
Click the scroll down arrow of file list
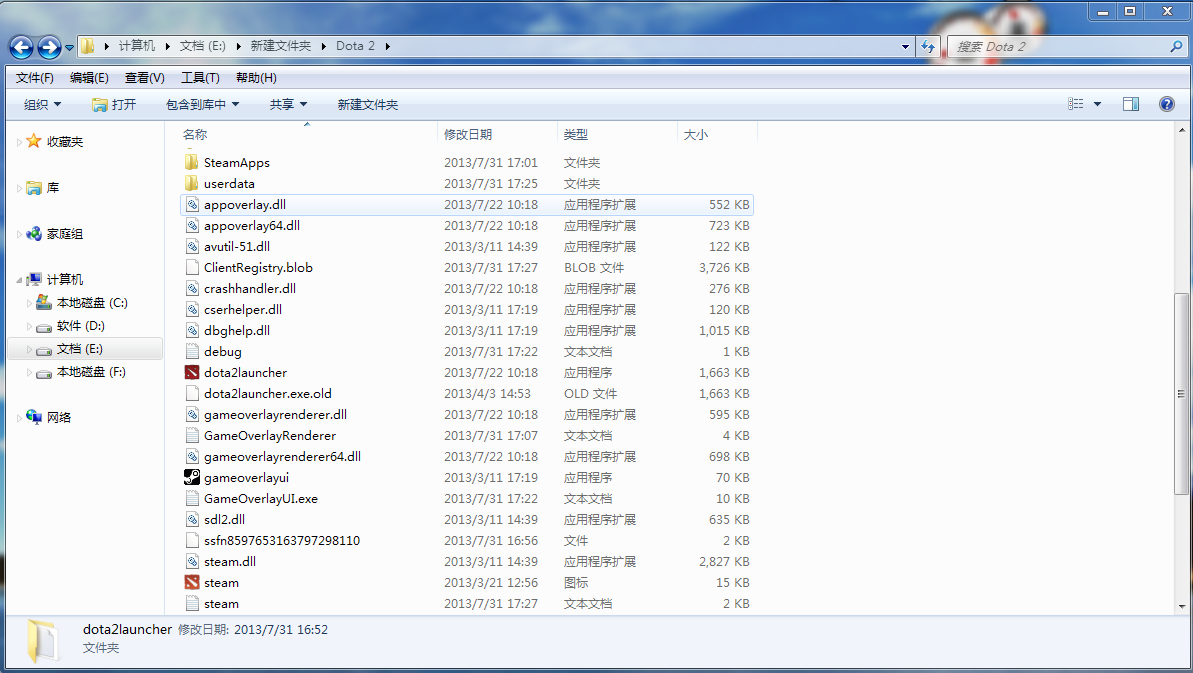tap(1181, 606)
